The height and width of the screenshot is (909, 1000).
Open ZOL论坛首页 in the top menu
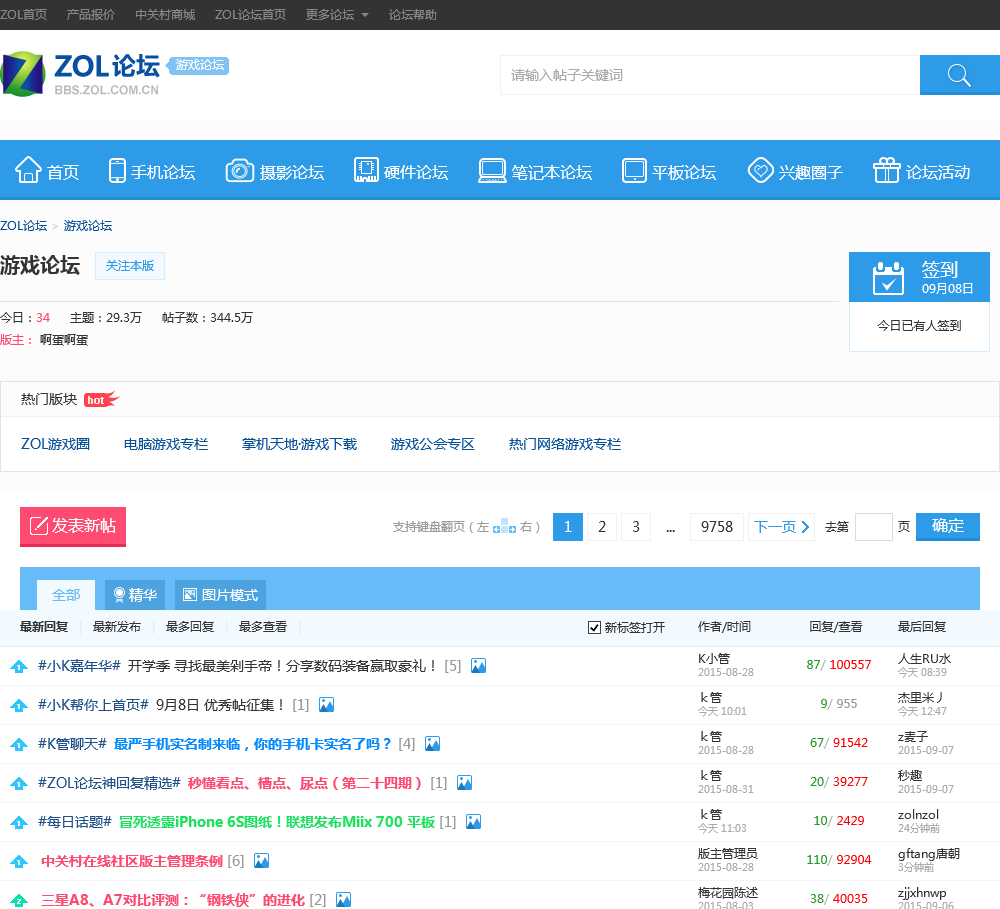(250, 15)
